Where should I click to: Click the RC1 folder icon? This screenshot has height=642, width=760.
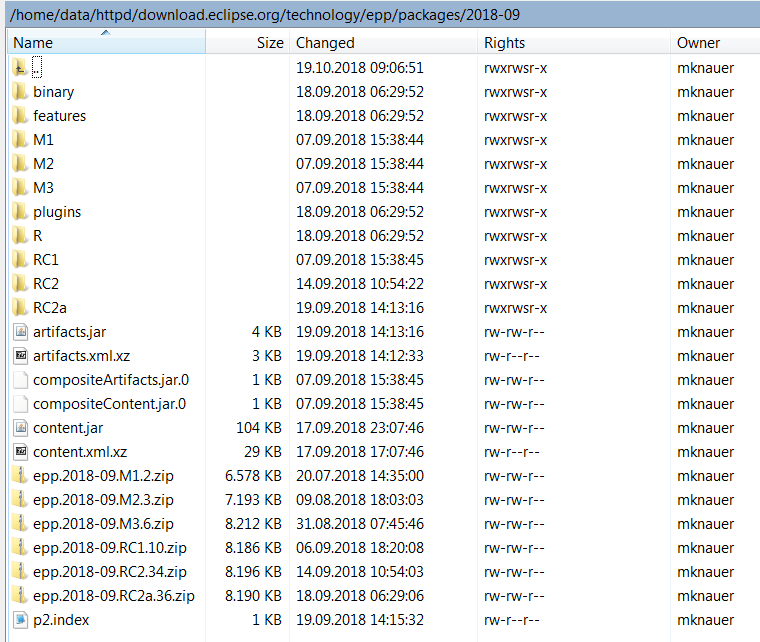[20, 259]
